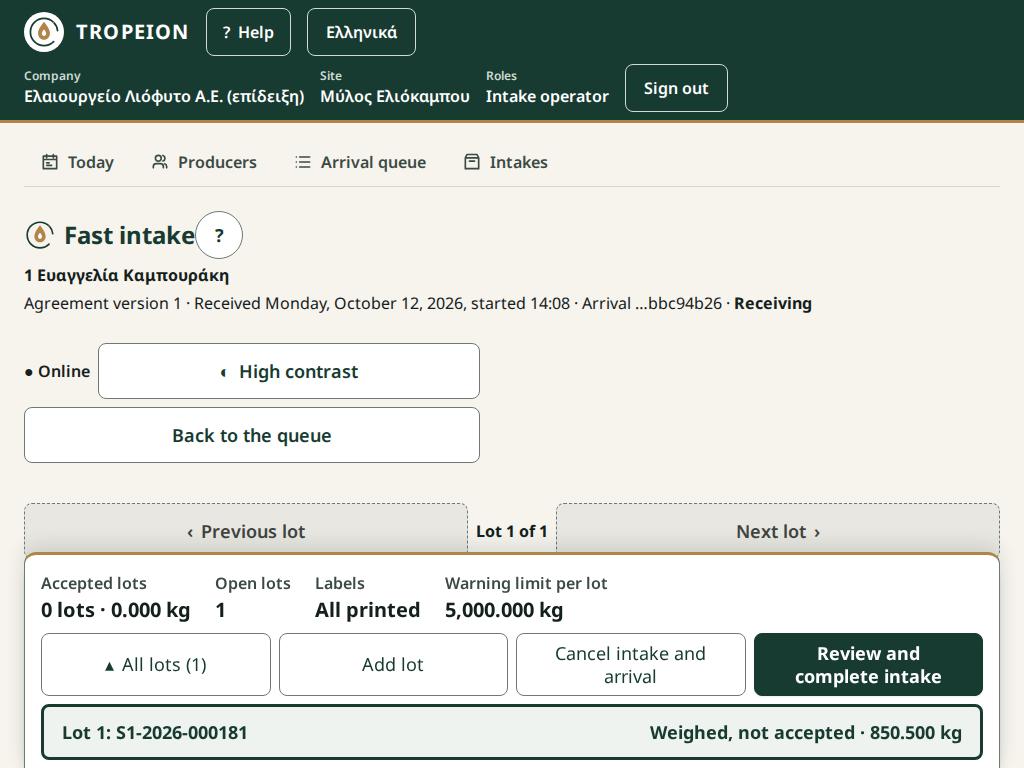Screen dimensions: 1024x768
Task: Click the Producers people icon
Action: (x=159, y=162)
